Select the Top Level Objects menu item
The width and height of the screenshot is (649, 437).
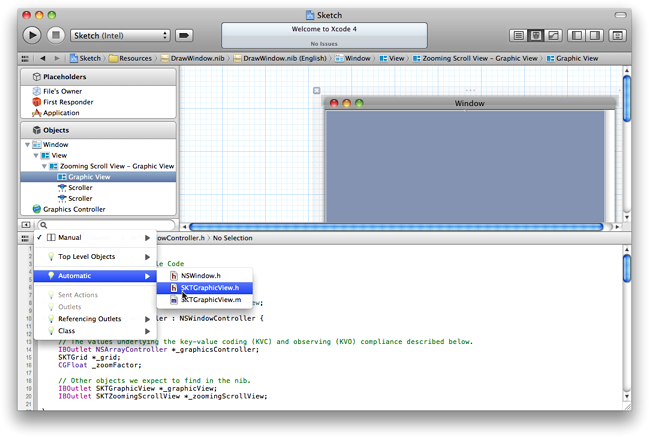click(86, 257)
